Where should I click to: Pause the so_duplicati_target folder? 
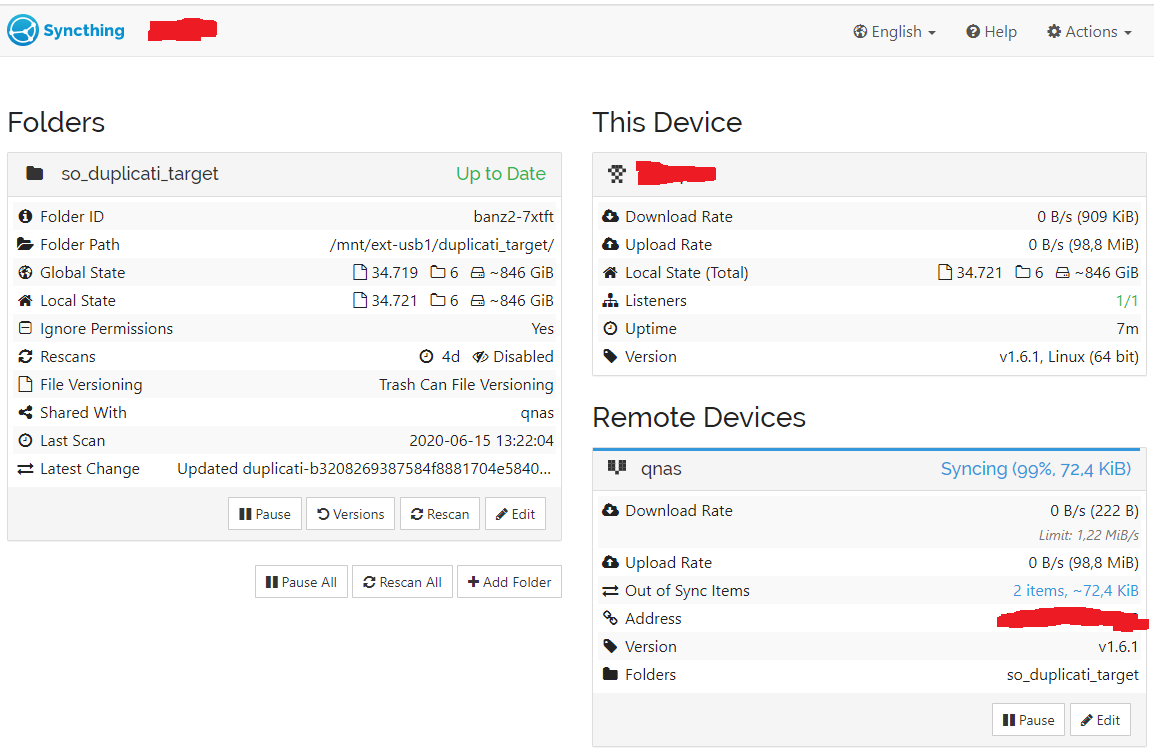265,514
